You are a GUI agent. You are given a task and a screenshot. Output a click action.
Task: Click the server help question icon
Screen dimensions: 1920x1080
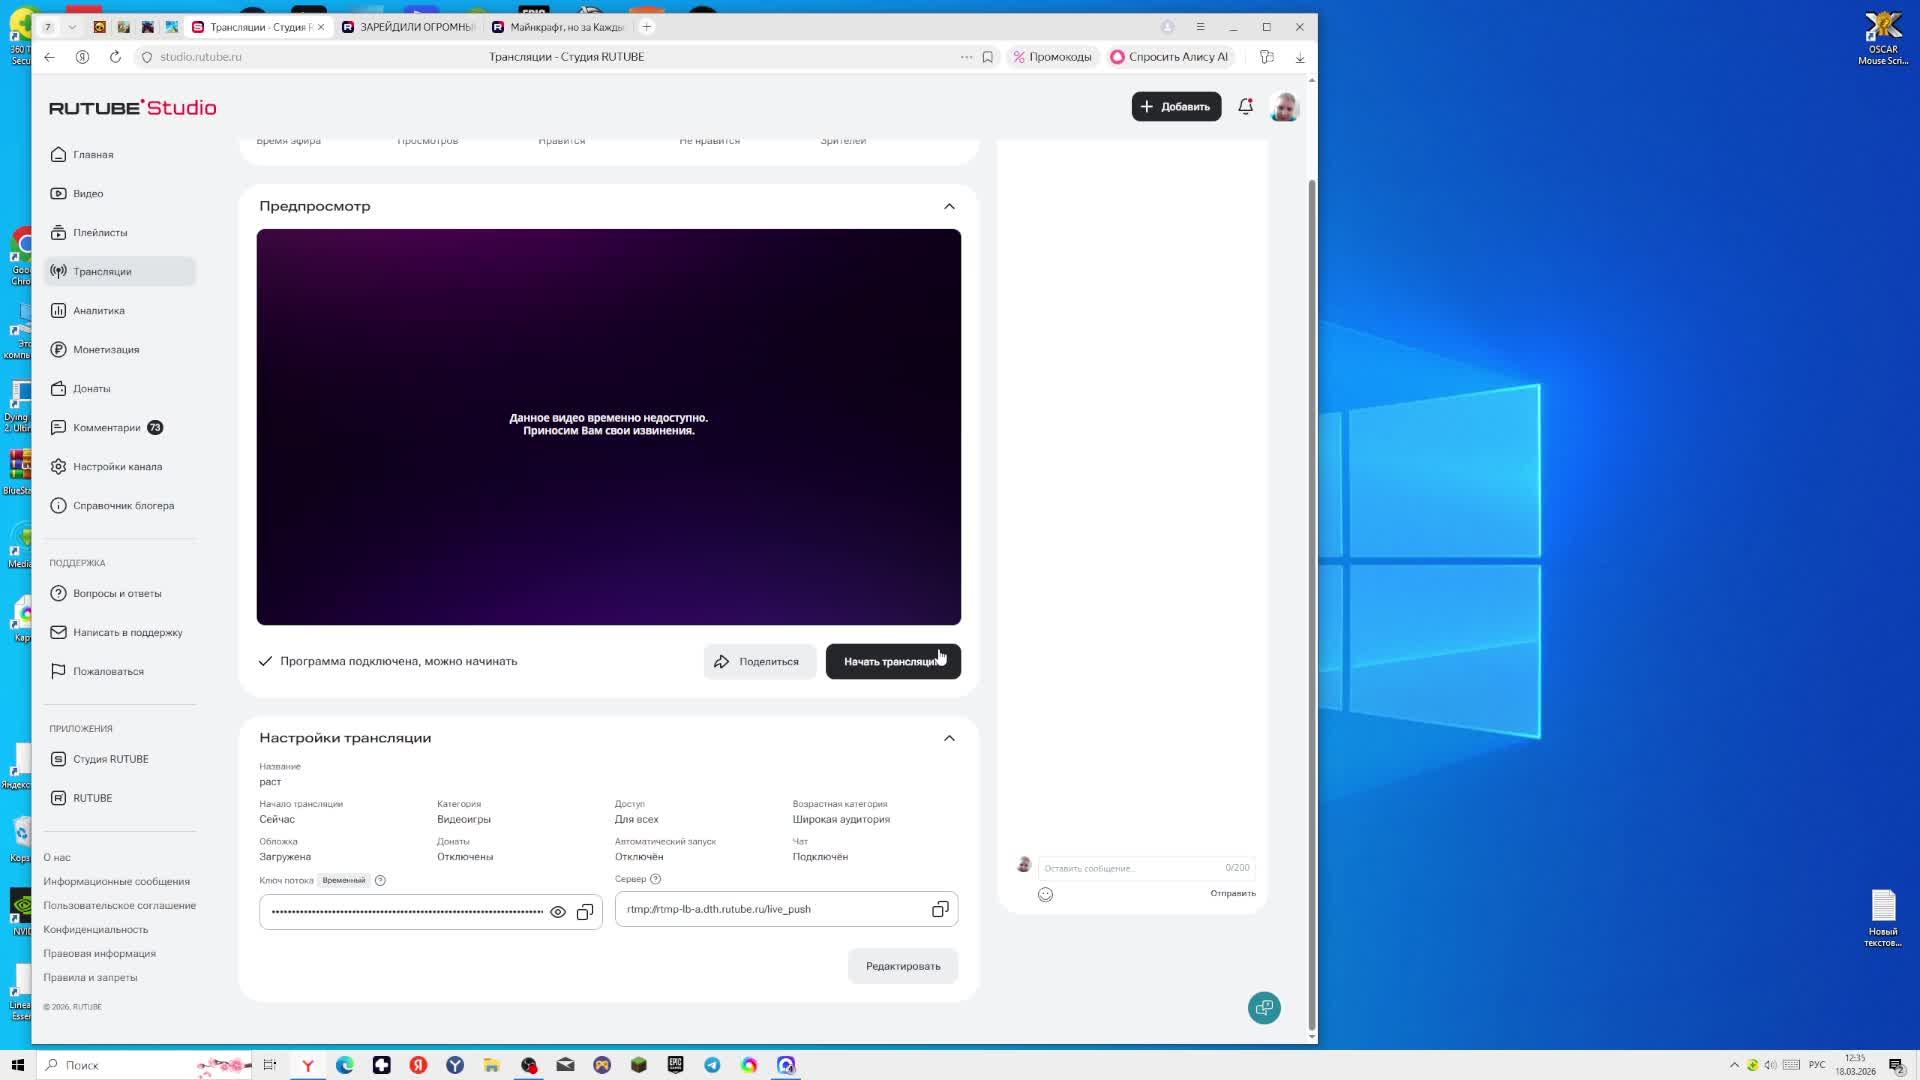[x=656, y=879]
